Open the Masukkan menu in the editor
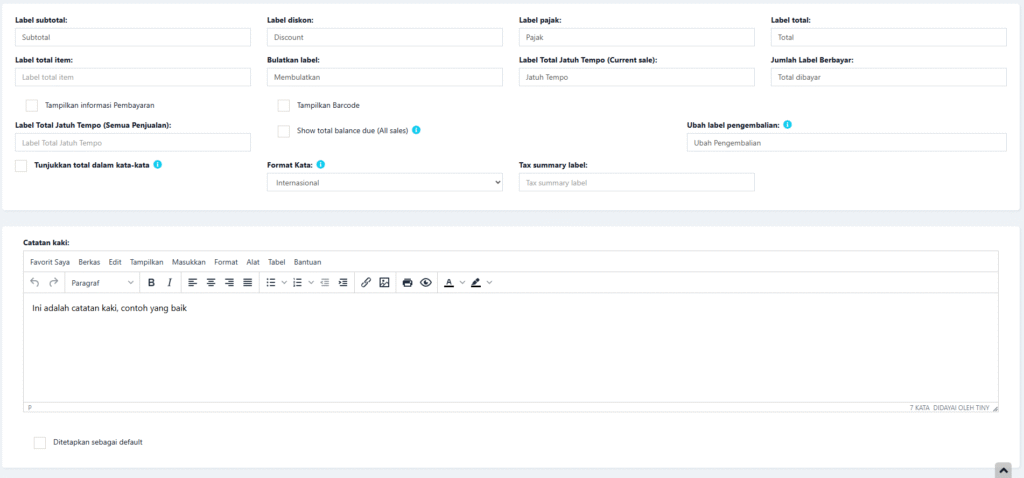Image resolution: width=1024 pixels, height=478 pixels. (188, 262)
